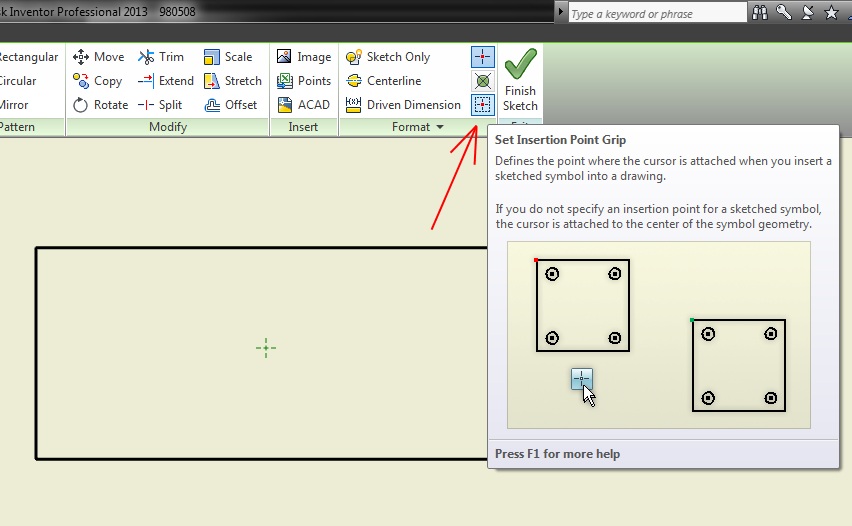Image resolution: width=852 pixels, height=526 pixels.
Task: Toggle Centerline format
Action: (x=383, y=80)
